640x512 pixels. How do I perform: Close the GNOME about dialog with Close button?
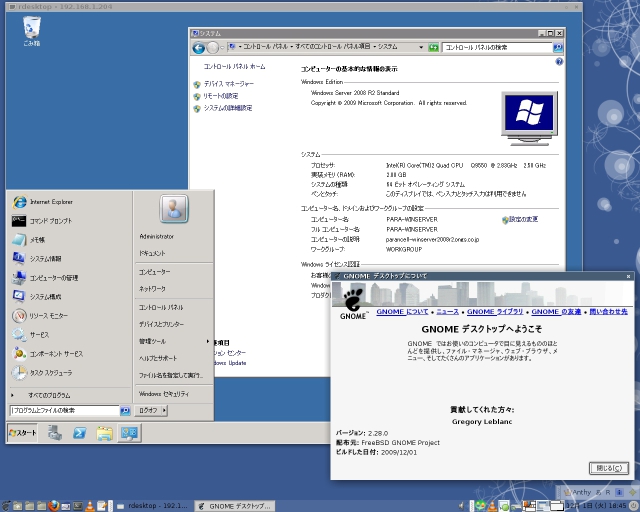pos(609,468)
